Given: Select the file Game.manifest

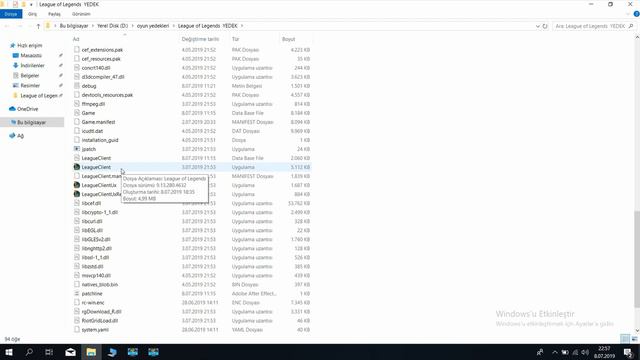Looking at the screenshot, I should click(98, 122).
